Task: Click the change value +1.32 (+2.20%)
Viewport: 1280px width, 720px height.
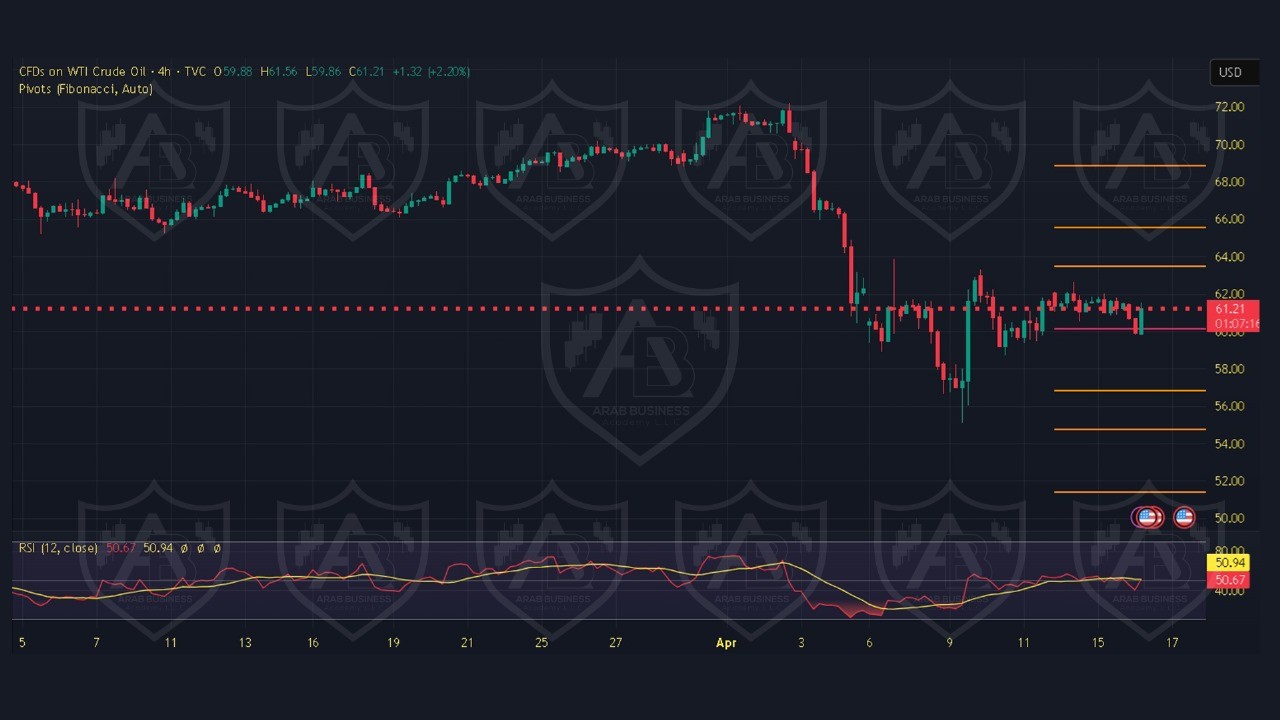Action: pyautogui.click(x=431, y=72)
